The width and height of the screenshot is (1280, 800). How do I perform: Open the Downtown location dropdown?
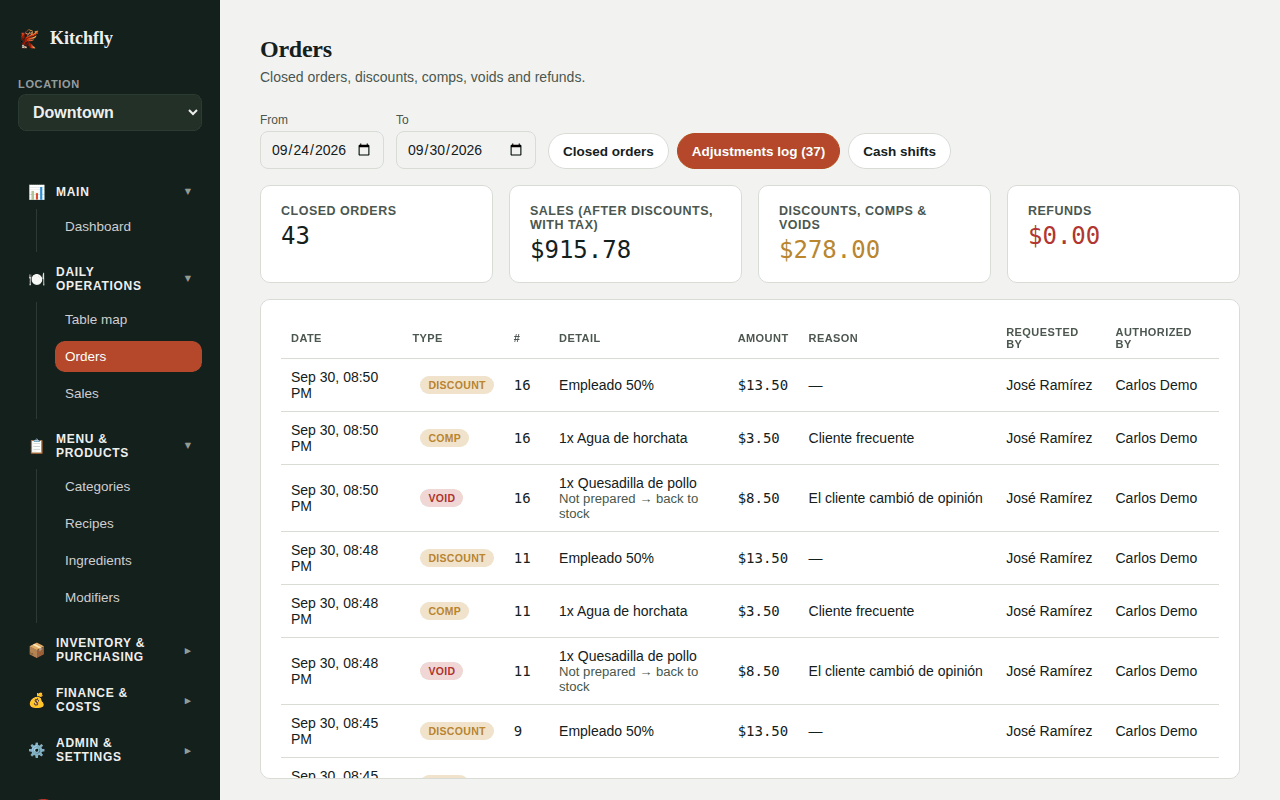110,112
